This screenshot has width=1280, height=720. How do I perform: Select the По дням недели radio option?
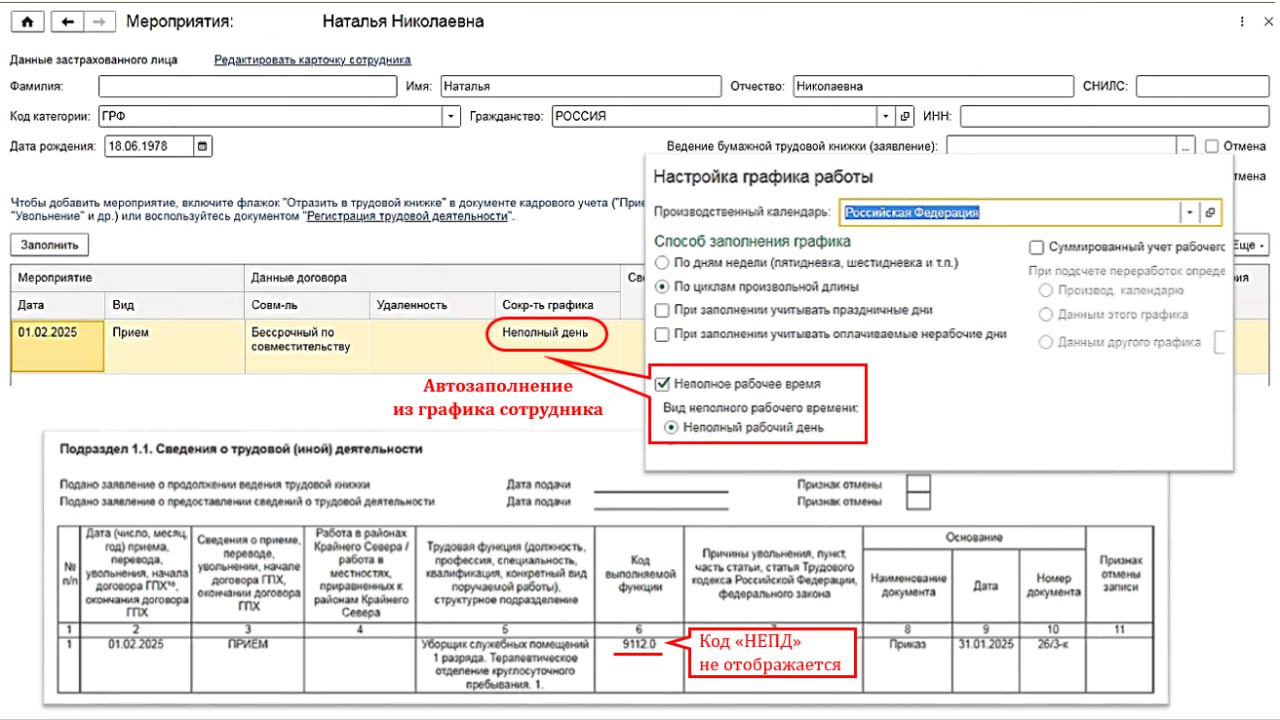662,263
